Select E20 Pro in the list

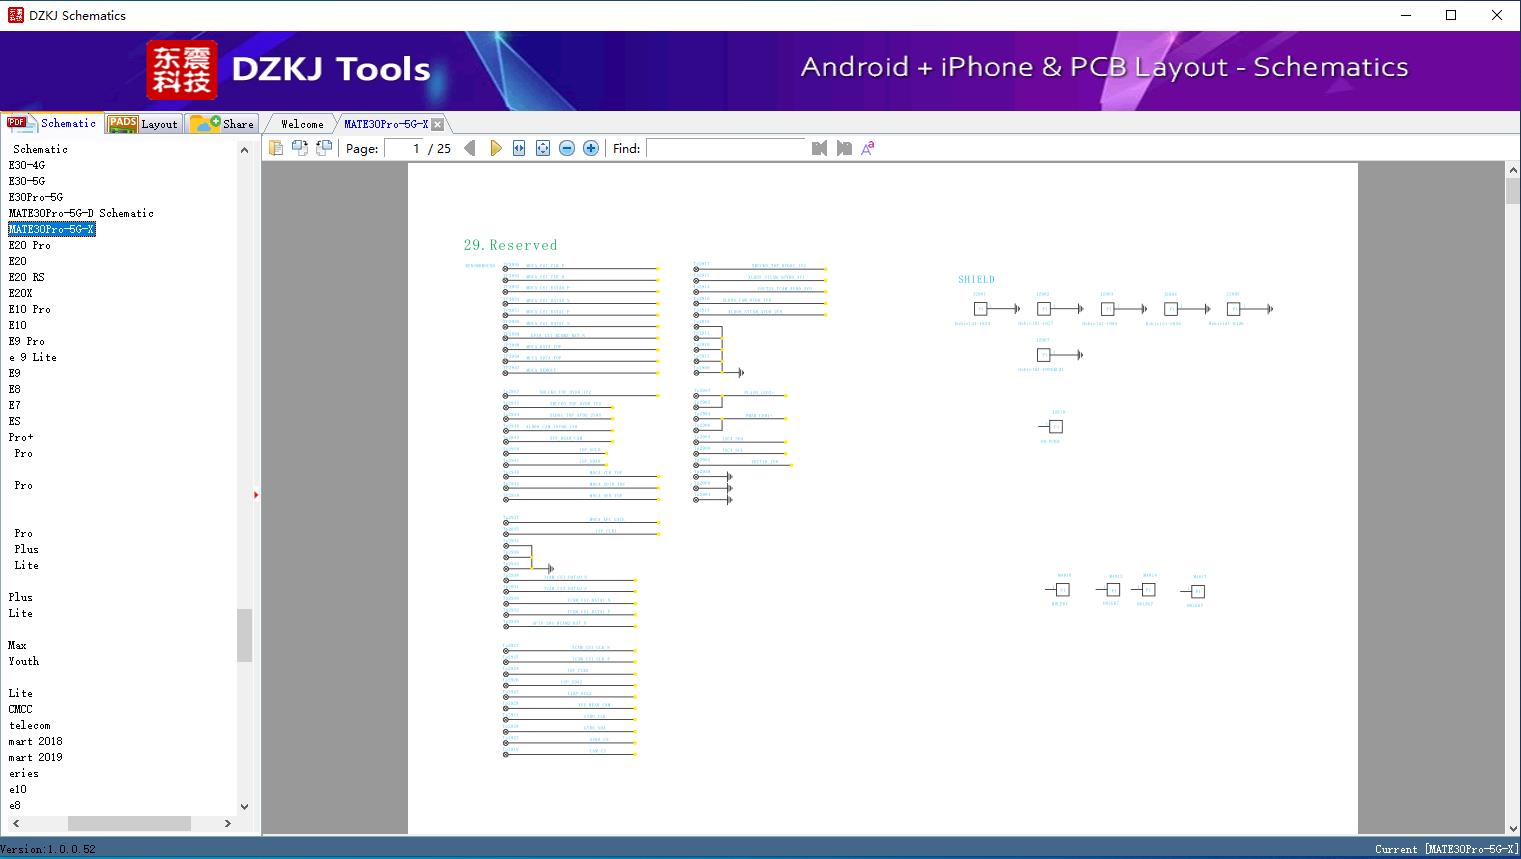[30, 245]
